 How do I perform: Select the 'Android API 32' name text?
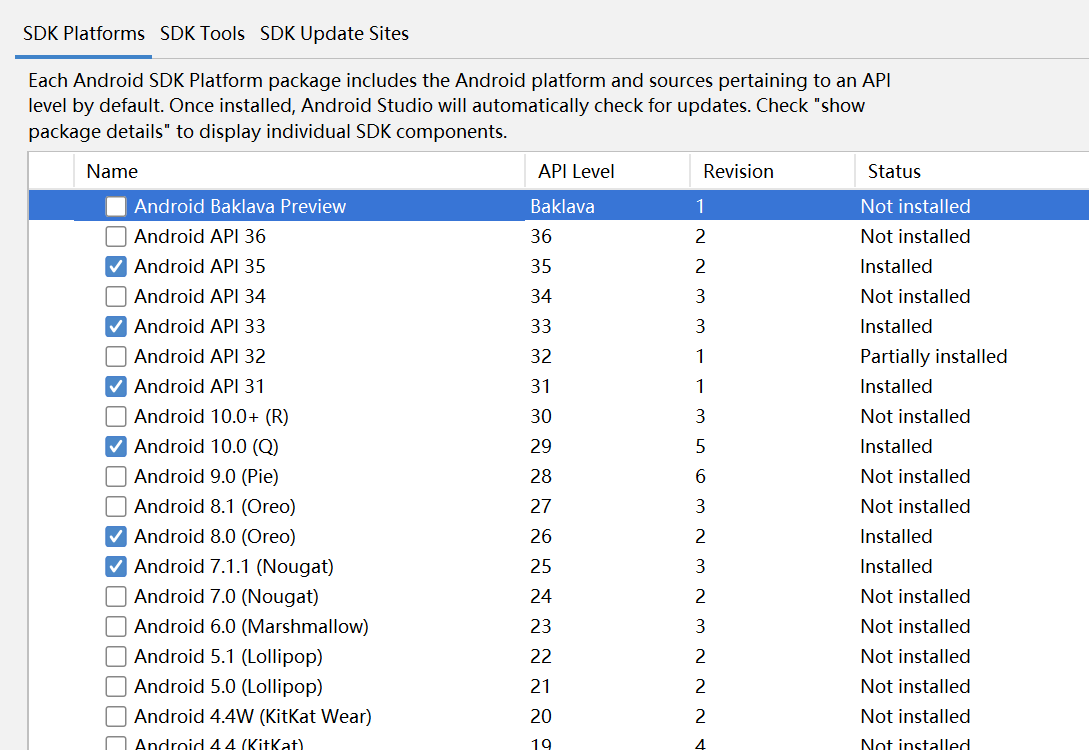click(x=200, y=356)
